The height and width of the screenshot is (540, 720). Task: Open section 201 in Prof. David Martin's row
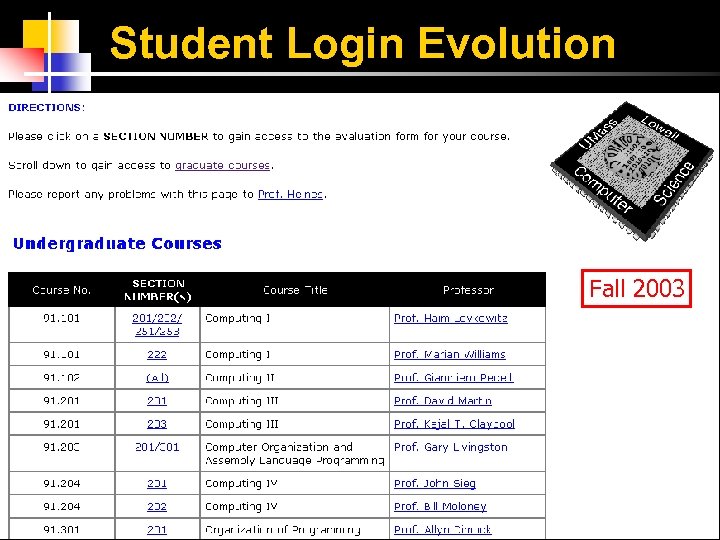coord(157,401)
